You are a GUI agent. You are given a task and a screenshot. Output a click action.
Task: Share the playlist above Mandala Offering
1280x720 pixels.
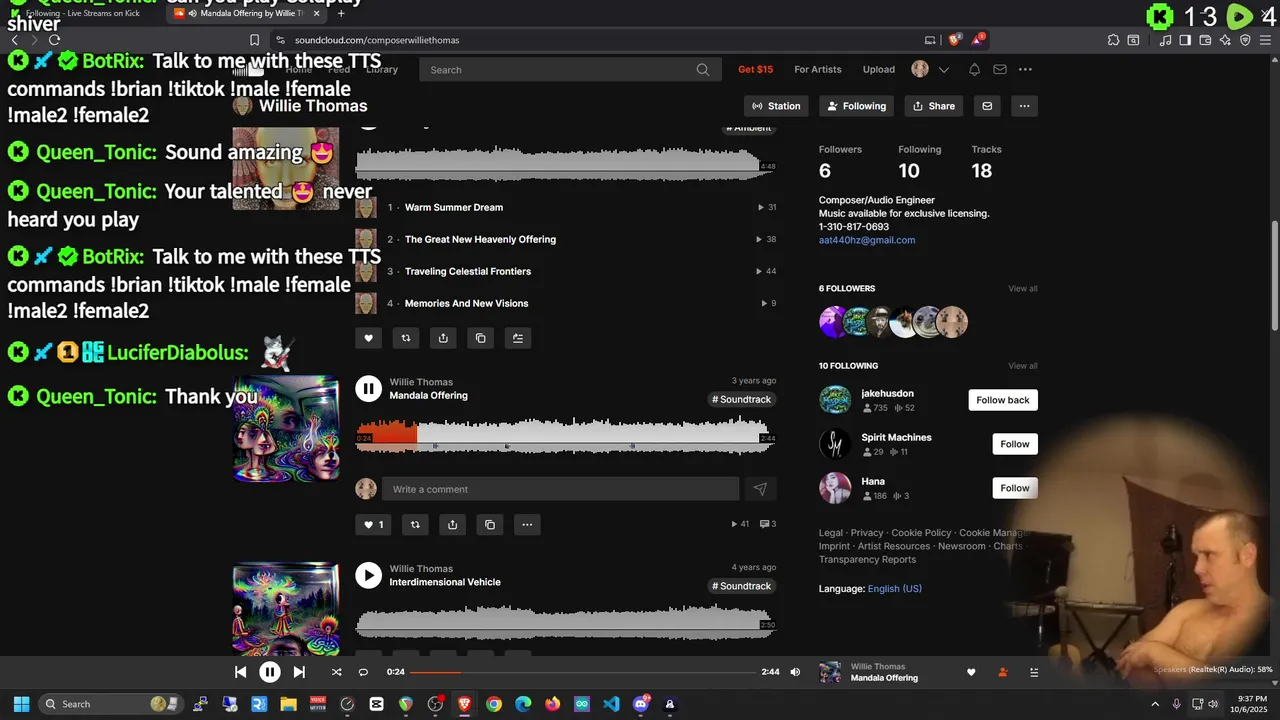tap(443, 338)
